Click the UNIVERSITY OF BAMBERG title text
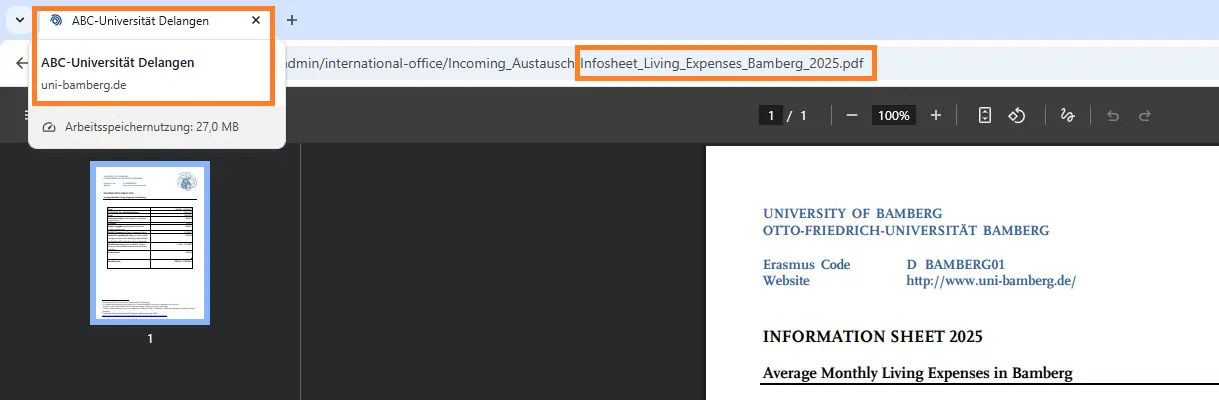 [x=852, y=214]
